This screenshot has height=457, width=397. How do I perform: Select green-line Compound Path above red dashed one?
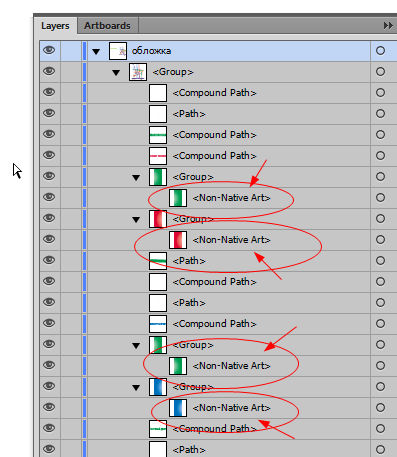coord(214,135)
